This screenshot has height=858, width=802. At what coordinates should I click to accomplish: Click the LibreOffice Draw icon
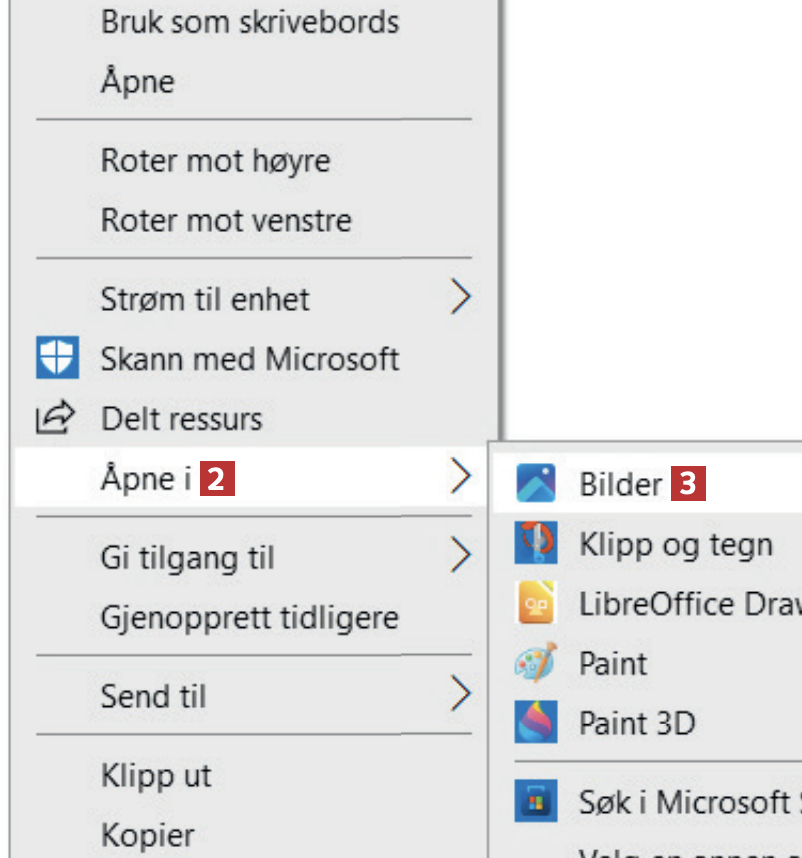pyautogui.click(x=536, y=604)
